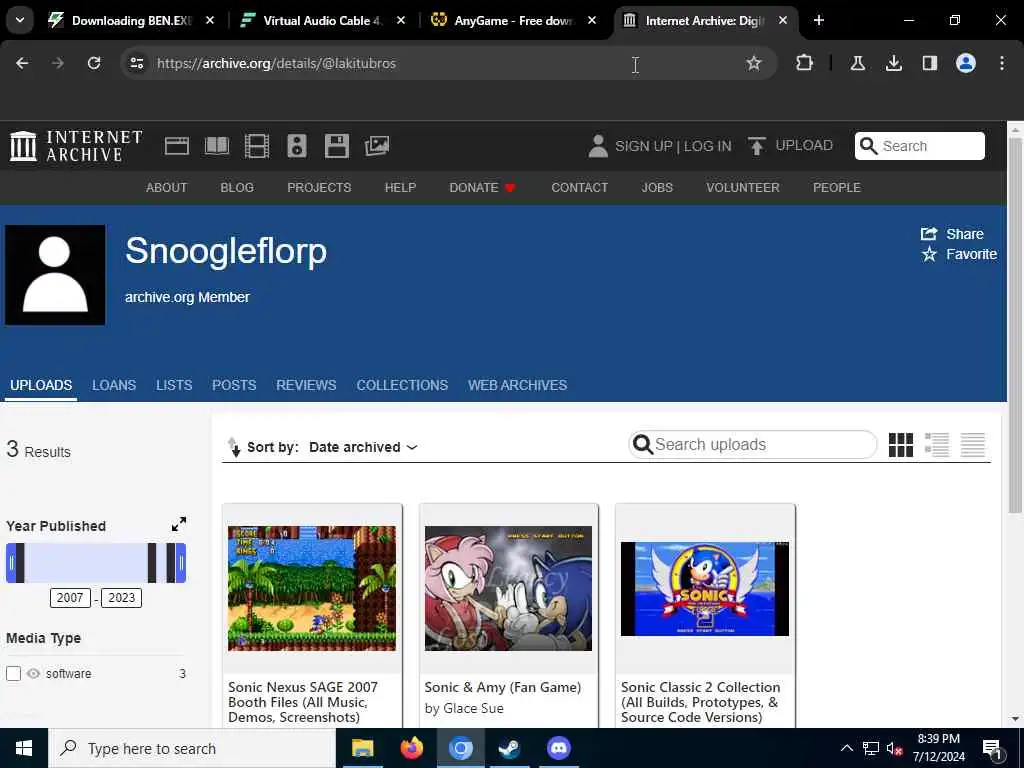The image size is (1024, 768).
Task: Click the magnifier icon in Search uploads
Action: [643, 445]
